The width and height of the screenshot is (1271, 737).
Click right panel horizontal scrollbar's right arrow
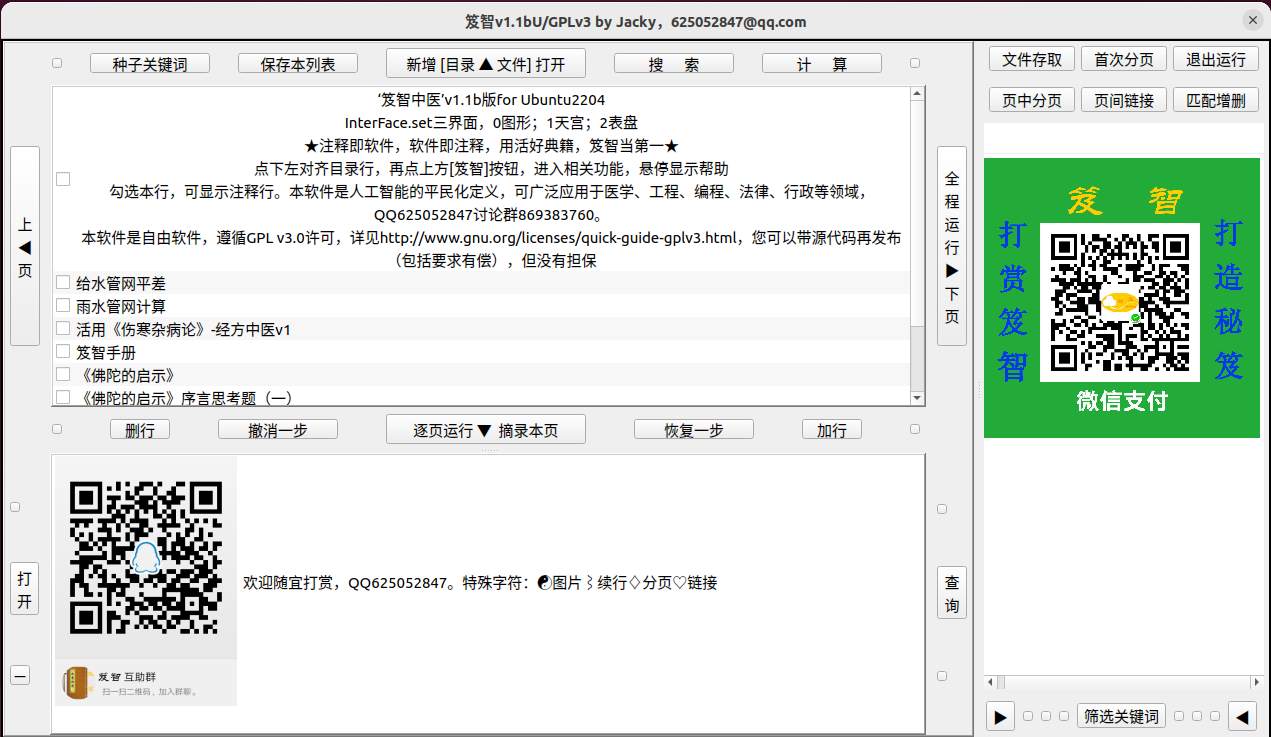pos(1255,682)
